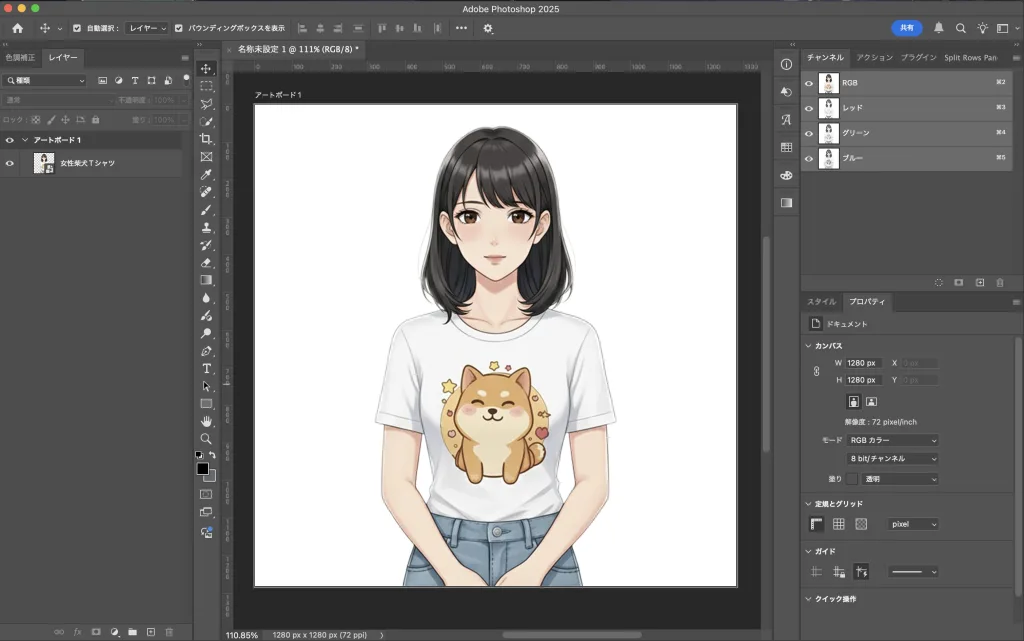Hide the 女性柴犬Tシャツ layer
The width and height of the screenshot is (1024, 641).
tap(10, 163)
